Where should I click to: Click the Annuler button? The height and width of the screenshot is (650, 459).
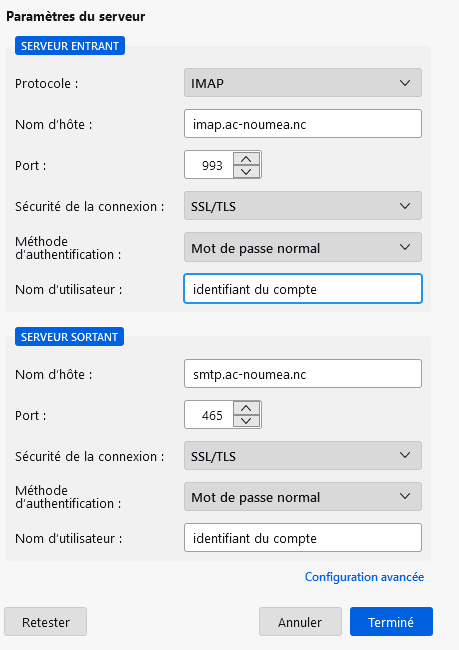pos(300,622)
